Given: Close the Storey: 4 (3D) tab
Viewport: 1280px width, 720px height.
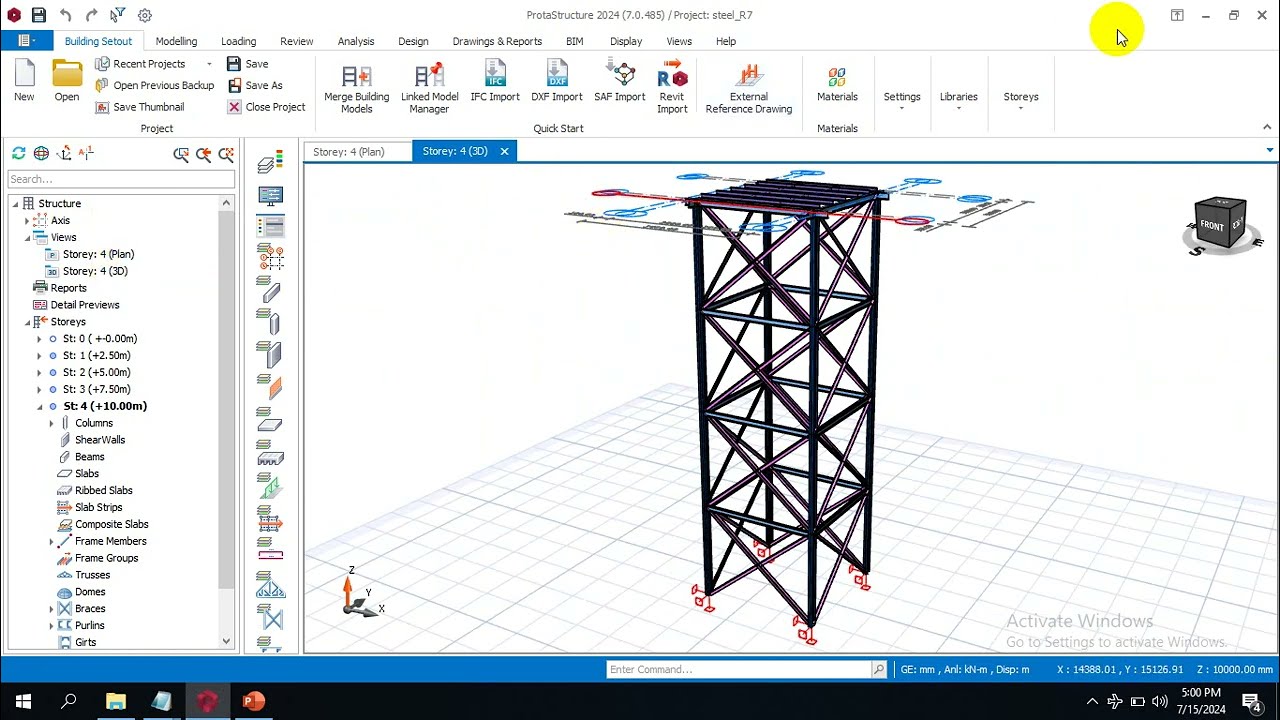Looking at the screenshot, I should point(504,151).
